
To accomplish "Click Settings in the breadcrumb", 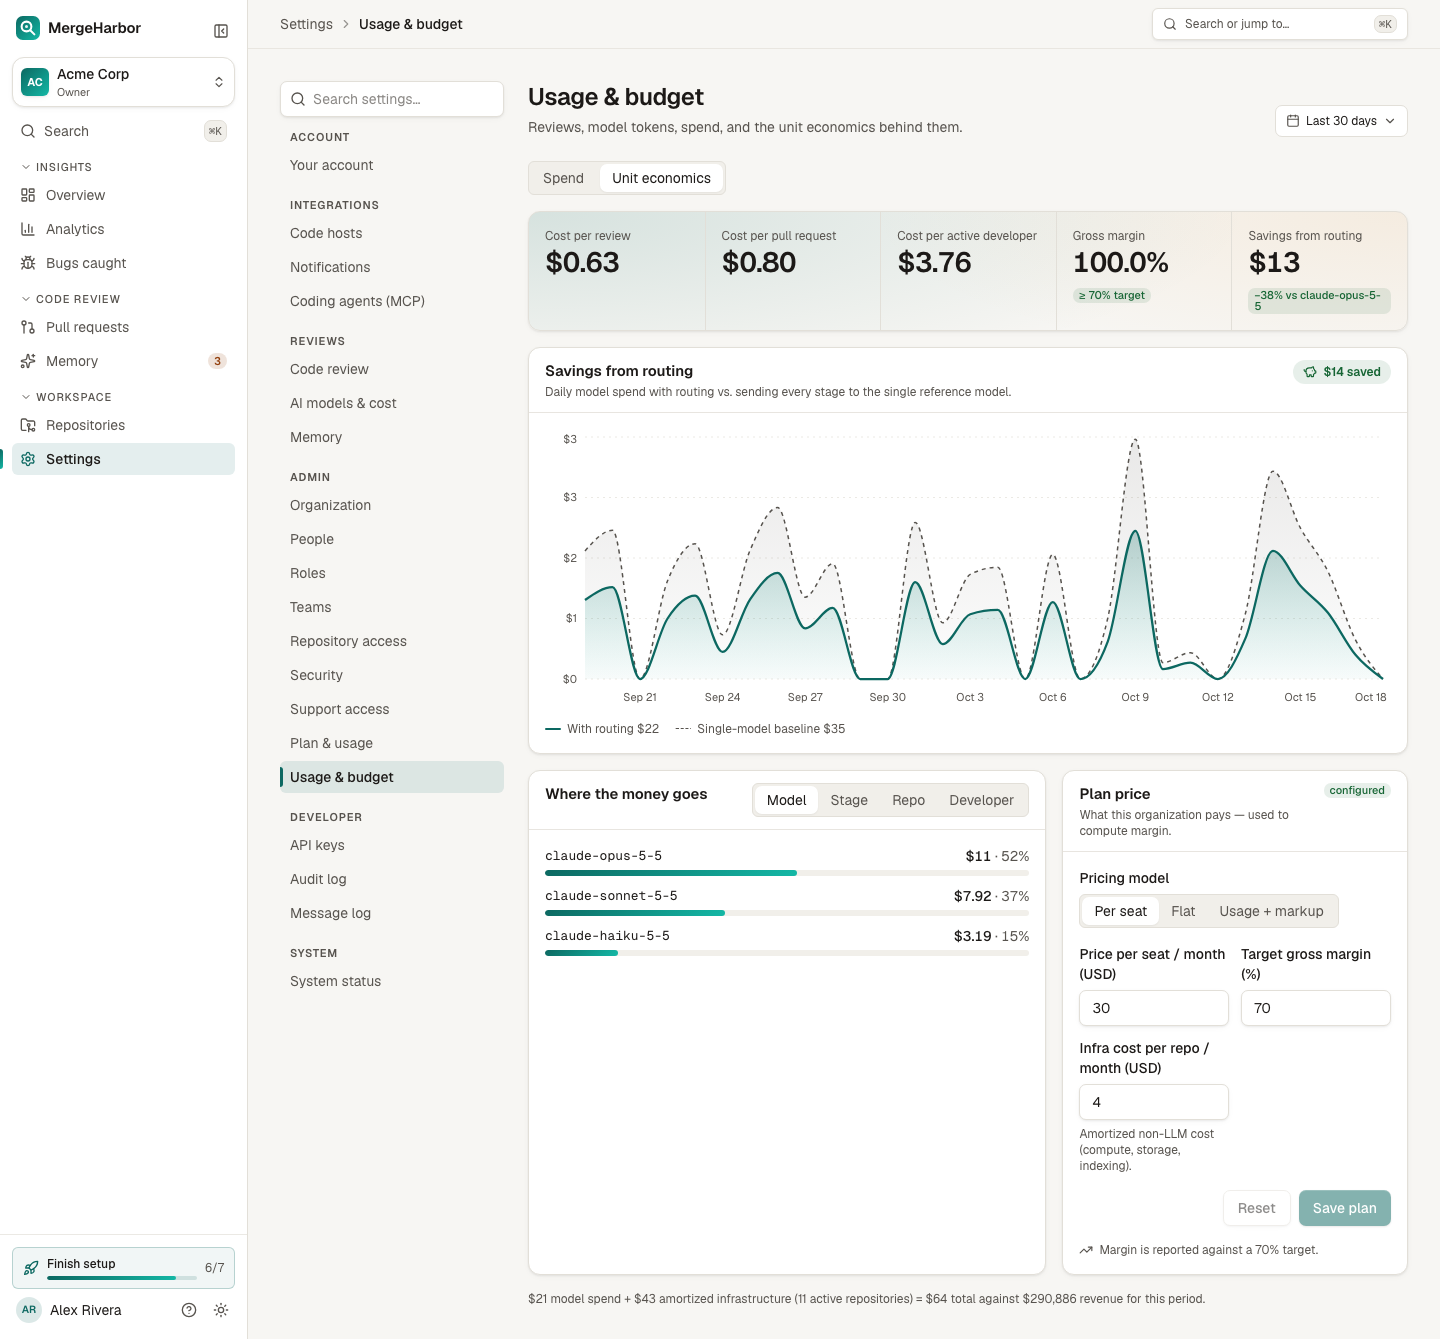I will [x=306, y=24].
